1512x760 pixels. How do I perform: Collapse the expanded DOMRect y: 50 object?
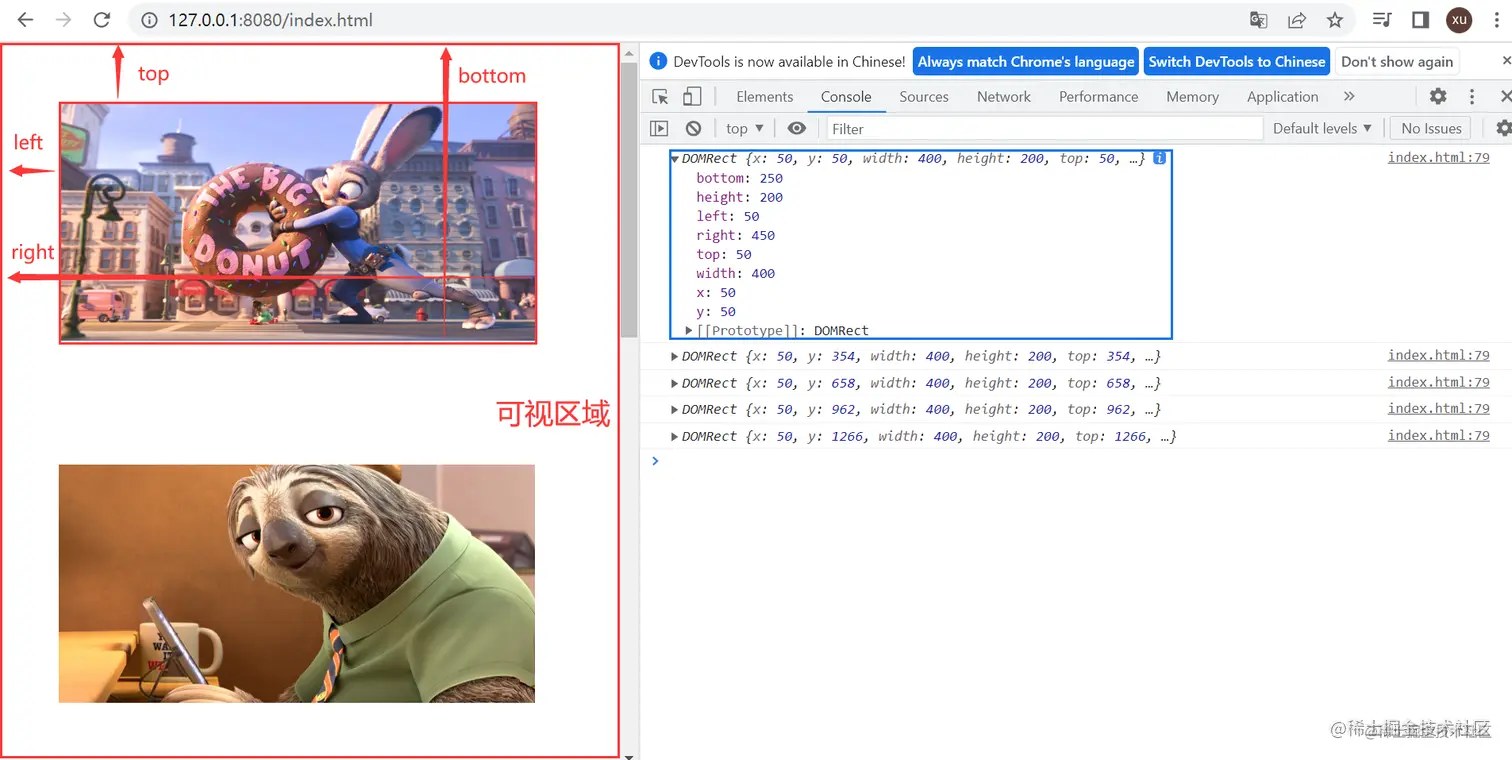point(675,159)
